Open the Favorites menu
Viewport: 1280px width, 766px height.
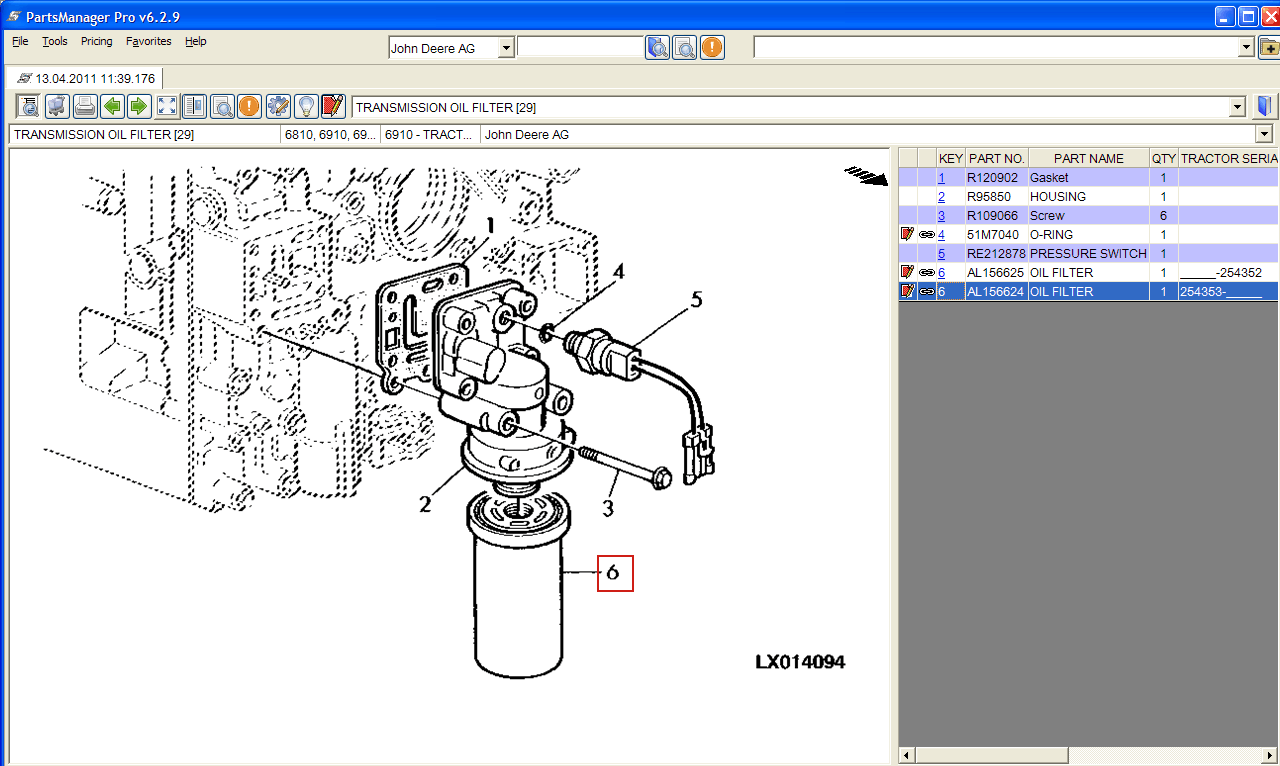tap(149, 41)
